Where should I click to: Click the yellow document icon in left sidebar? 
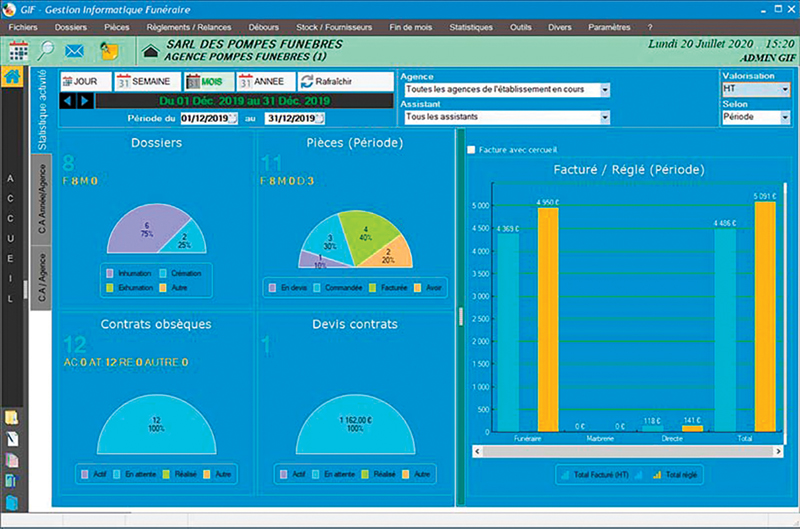pyautogui.click(x=11, y=418)
